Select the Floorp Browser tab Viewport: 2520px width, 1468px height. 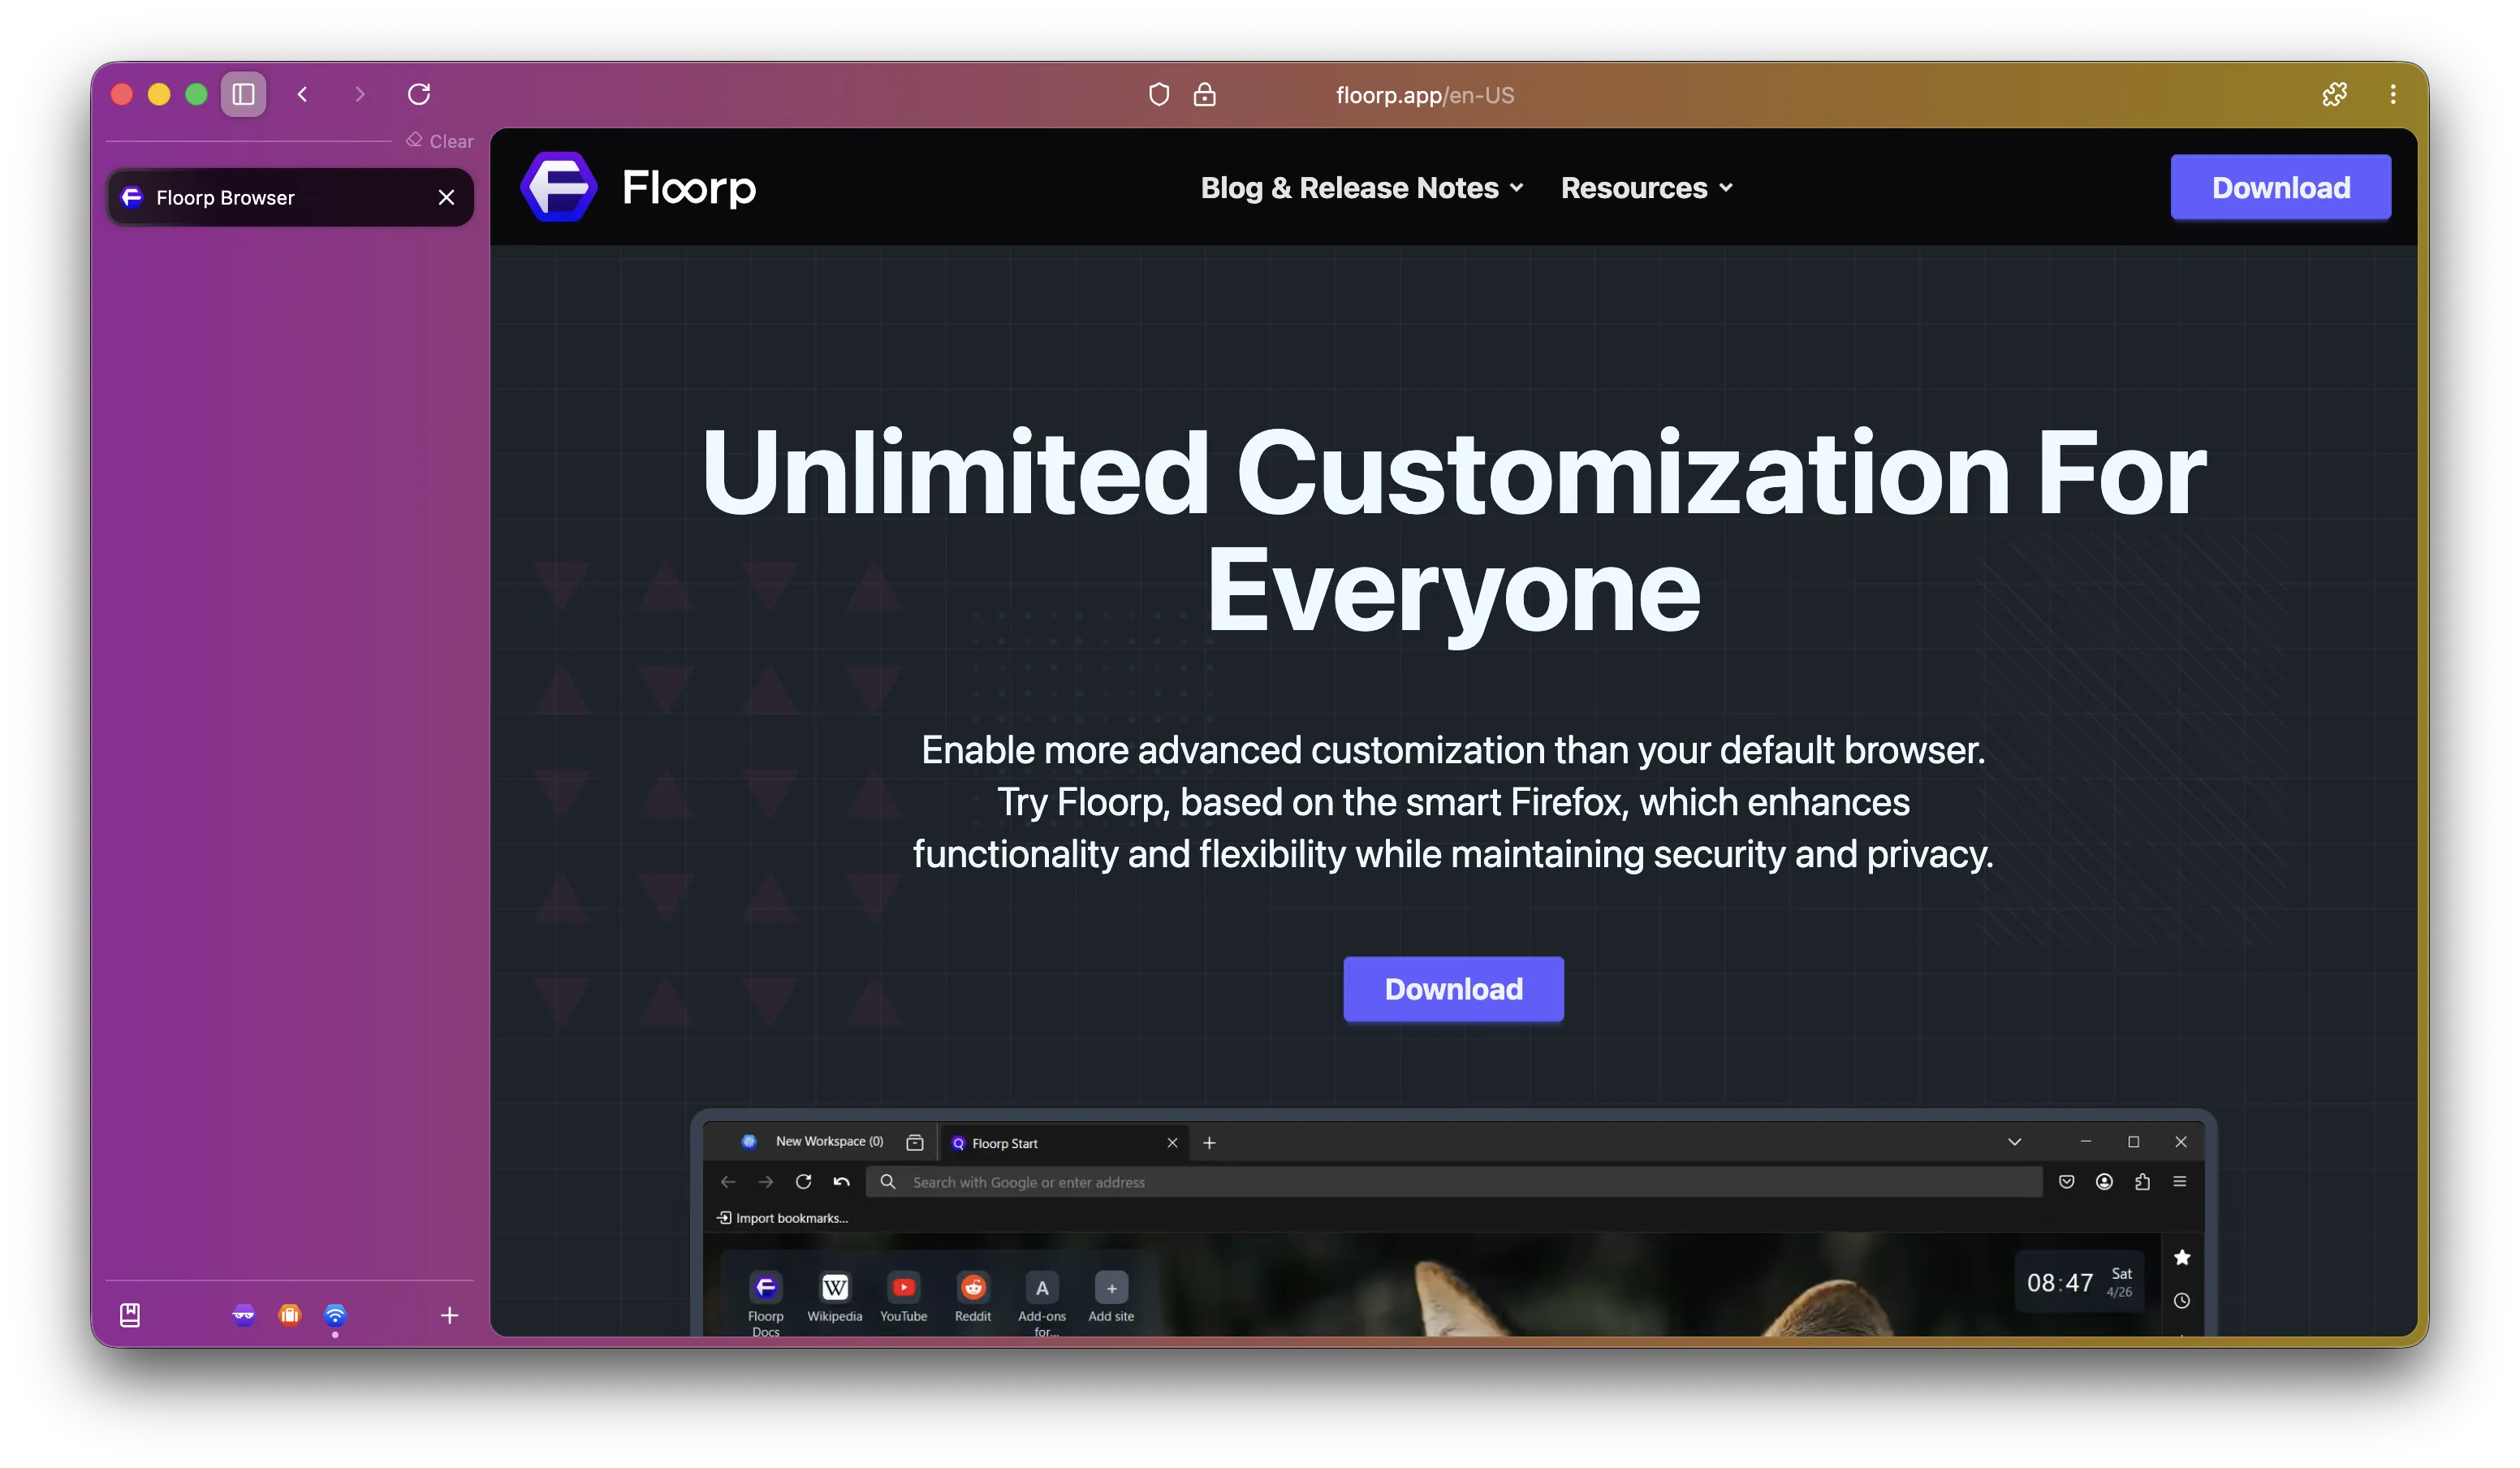[290, 197]
